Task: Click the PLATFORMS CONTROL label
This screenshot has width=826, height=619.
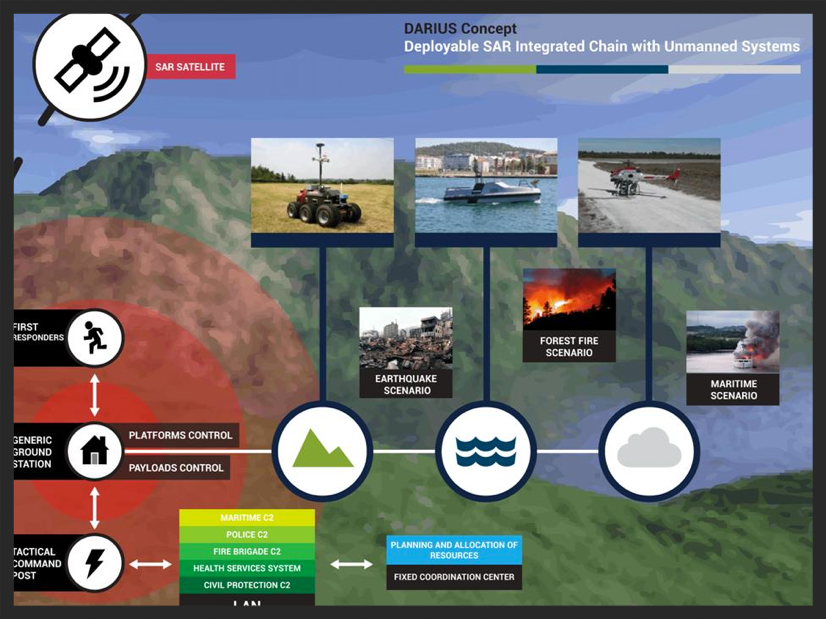Action: click(180, 436)
